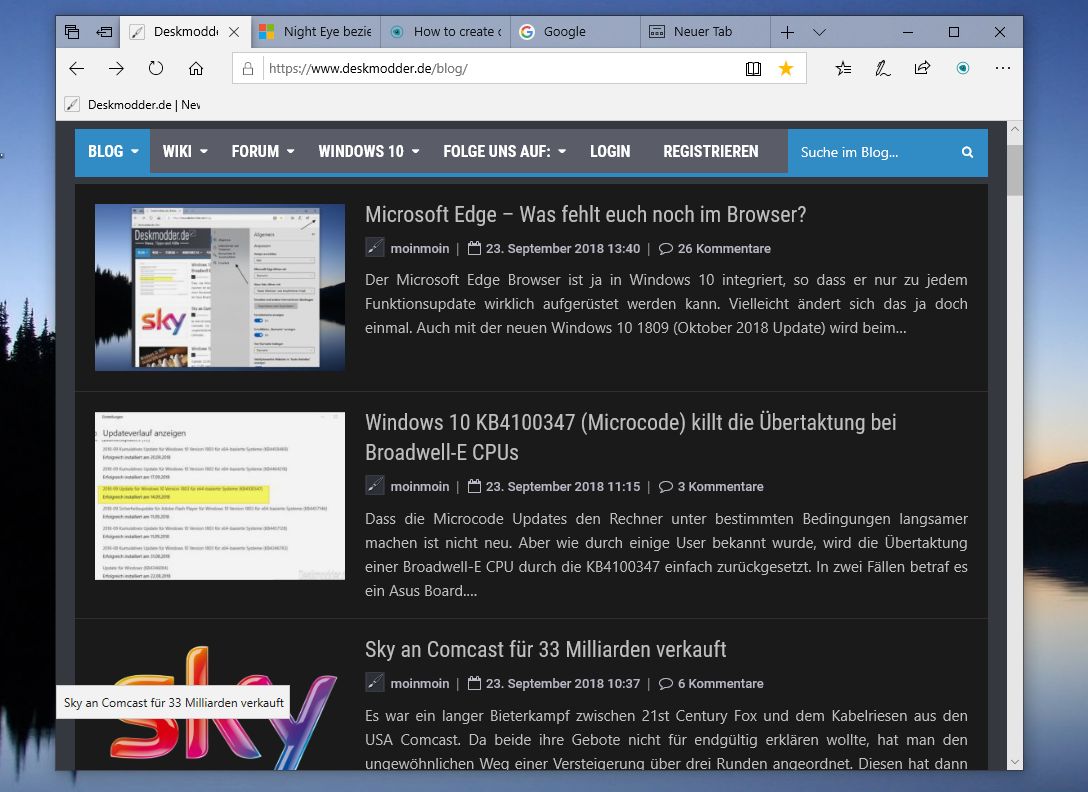This screenshot has width=1088, height=792.
Task: Click the yellow favorites star
Action: [x=785, y=68]
